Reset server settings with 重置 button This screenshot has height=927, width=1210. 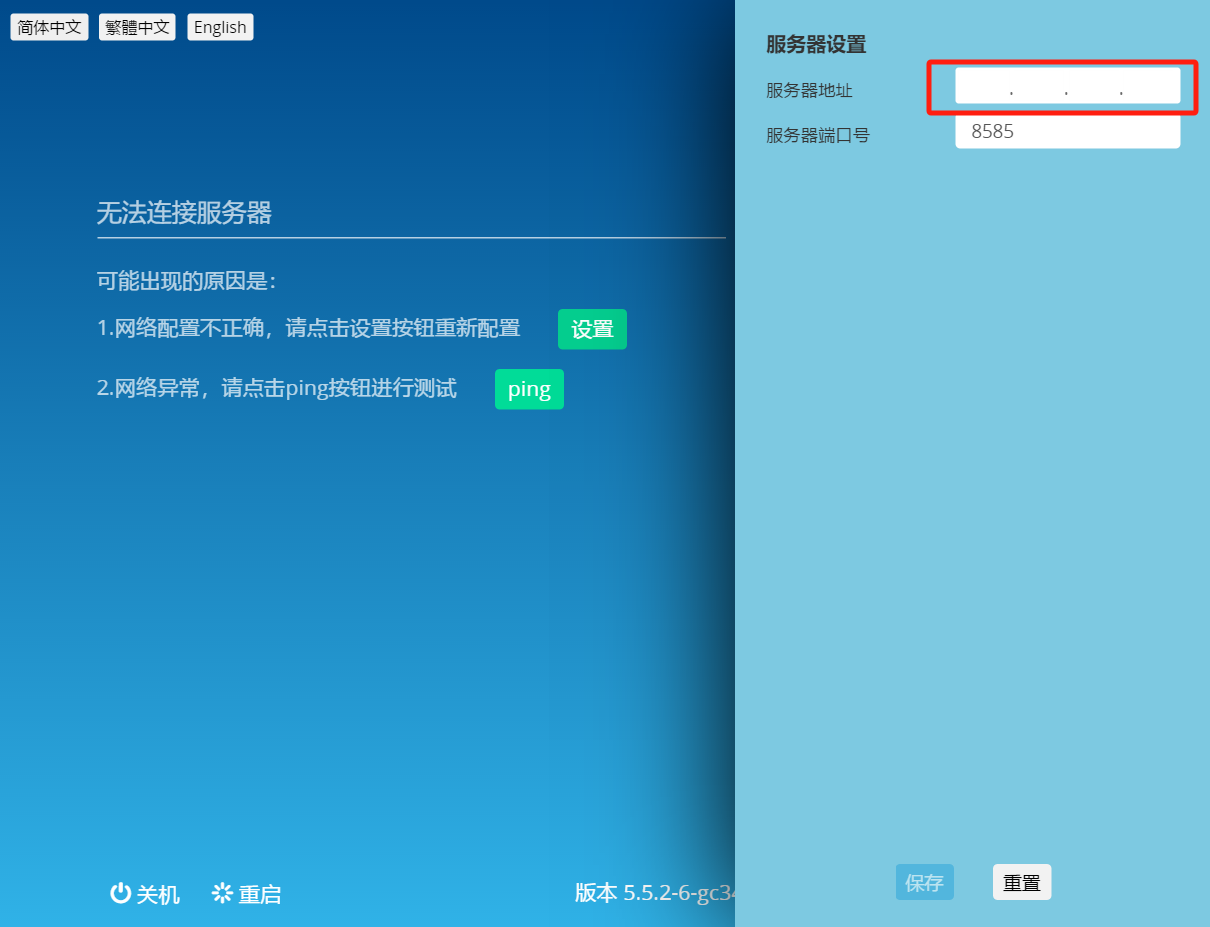(x=1021, y=882)
